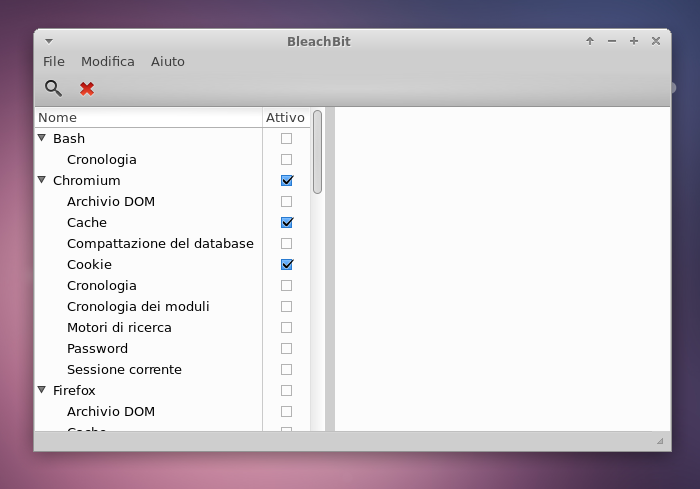
Task: Uncheck the Chromium checkbox
Action: tap(287, 180)
